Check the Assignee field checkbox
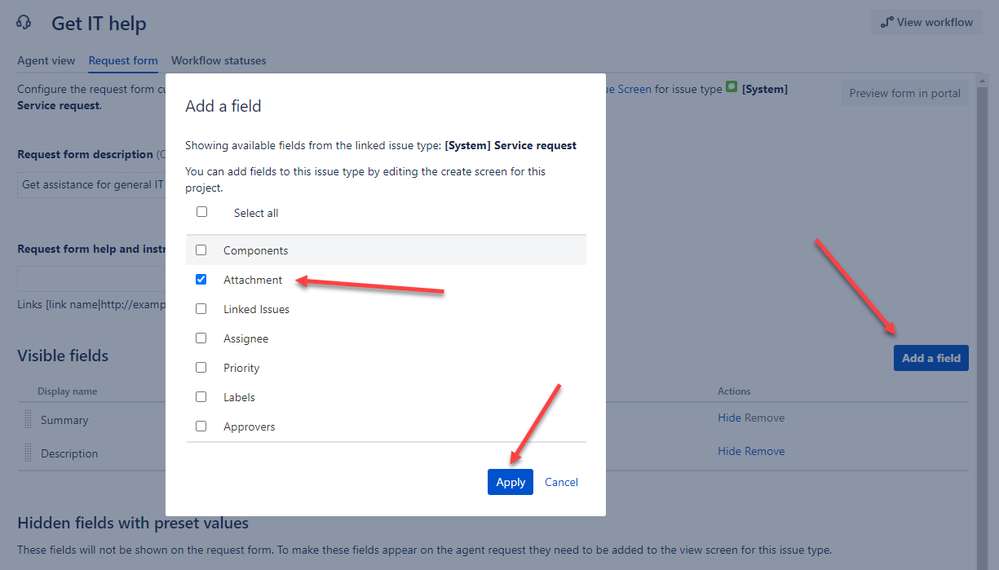999x570 pixels. 201,338
